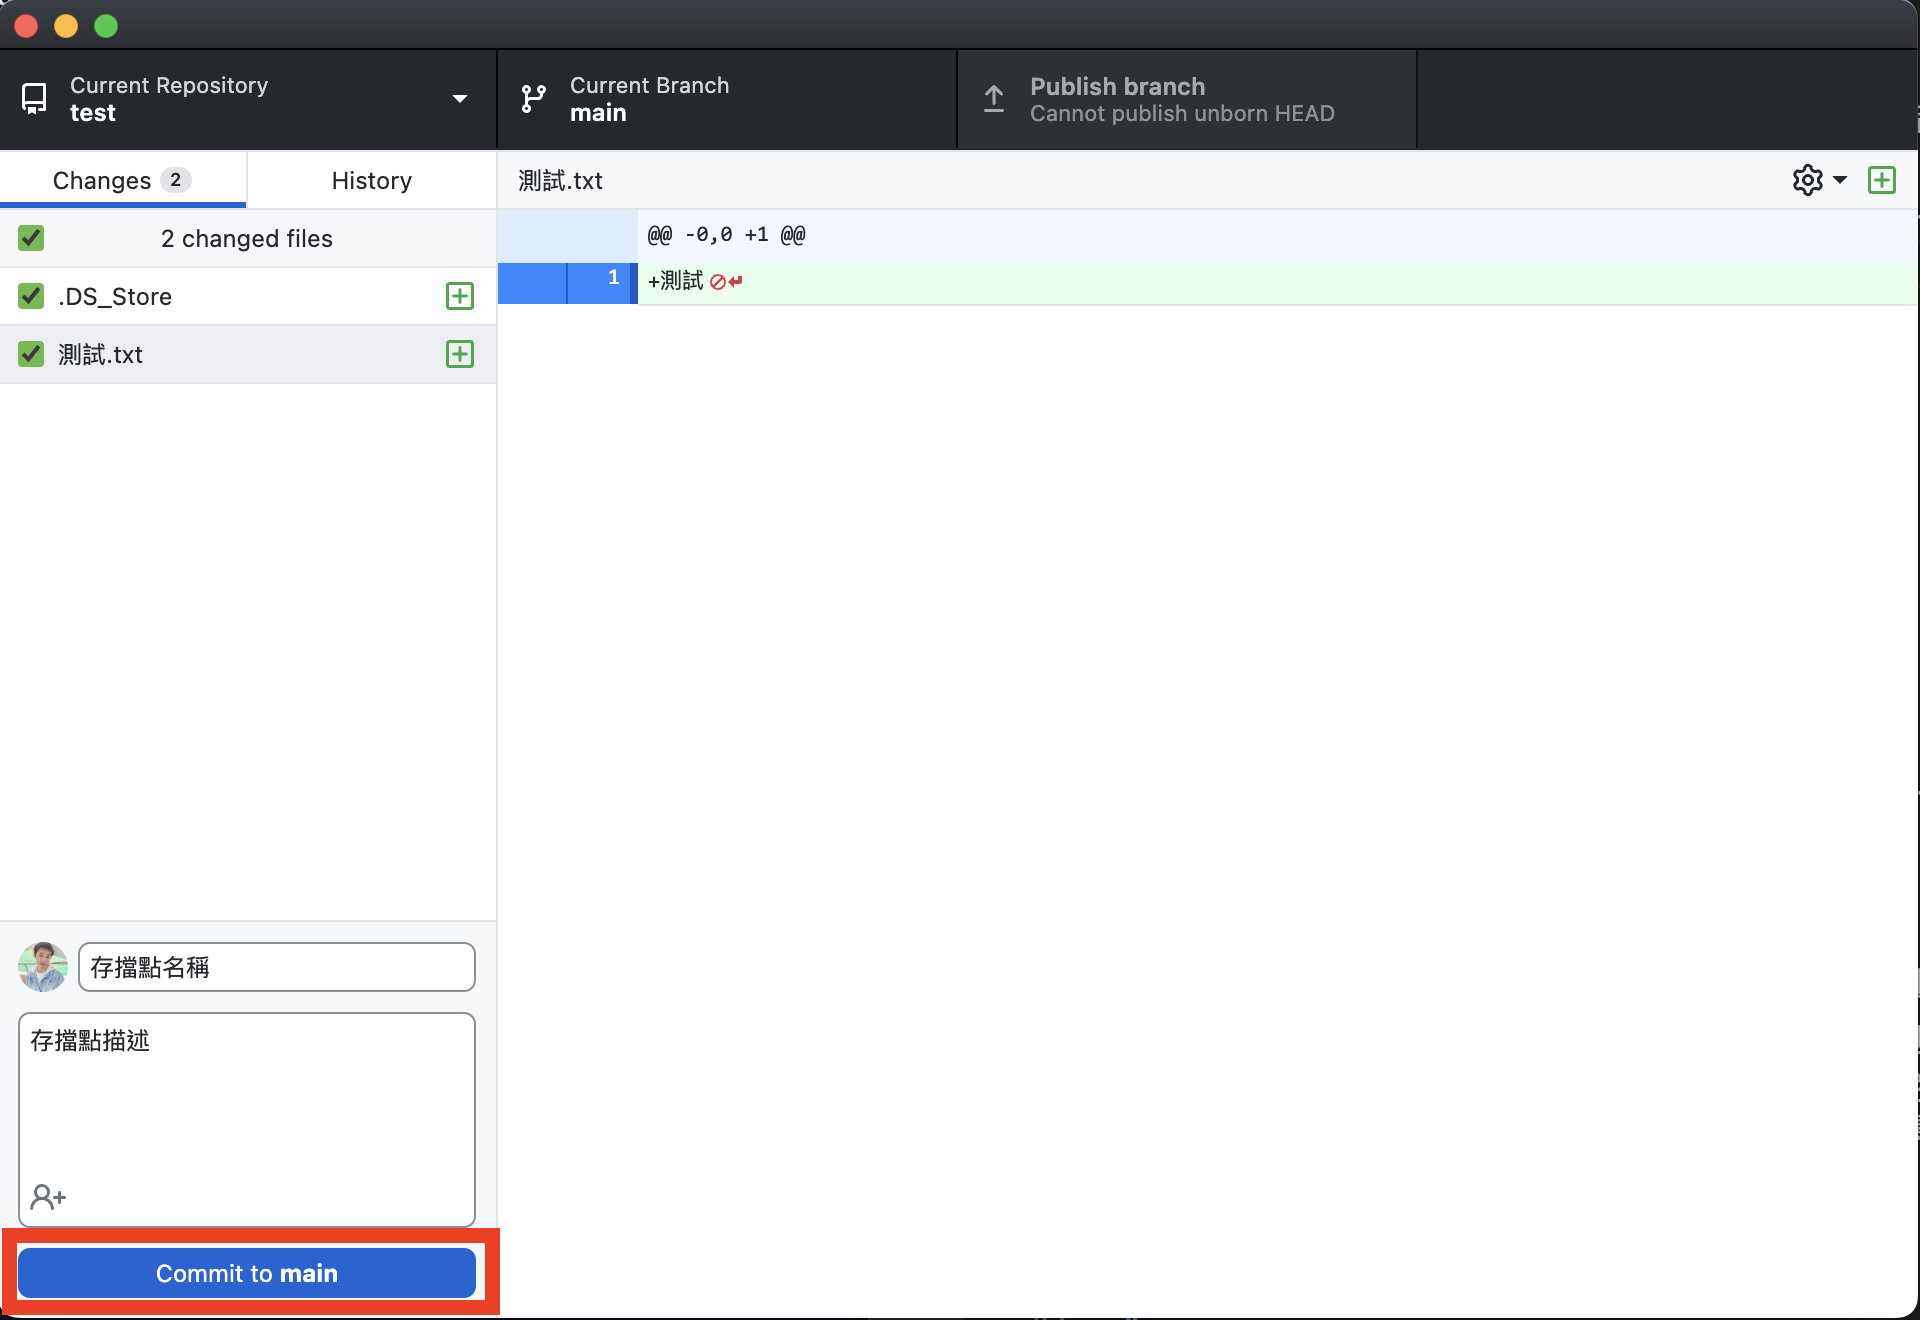Expand the diff settings gear dropdown
Screen dimensions: 1920x1320
[1818, 179]
